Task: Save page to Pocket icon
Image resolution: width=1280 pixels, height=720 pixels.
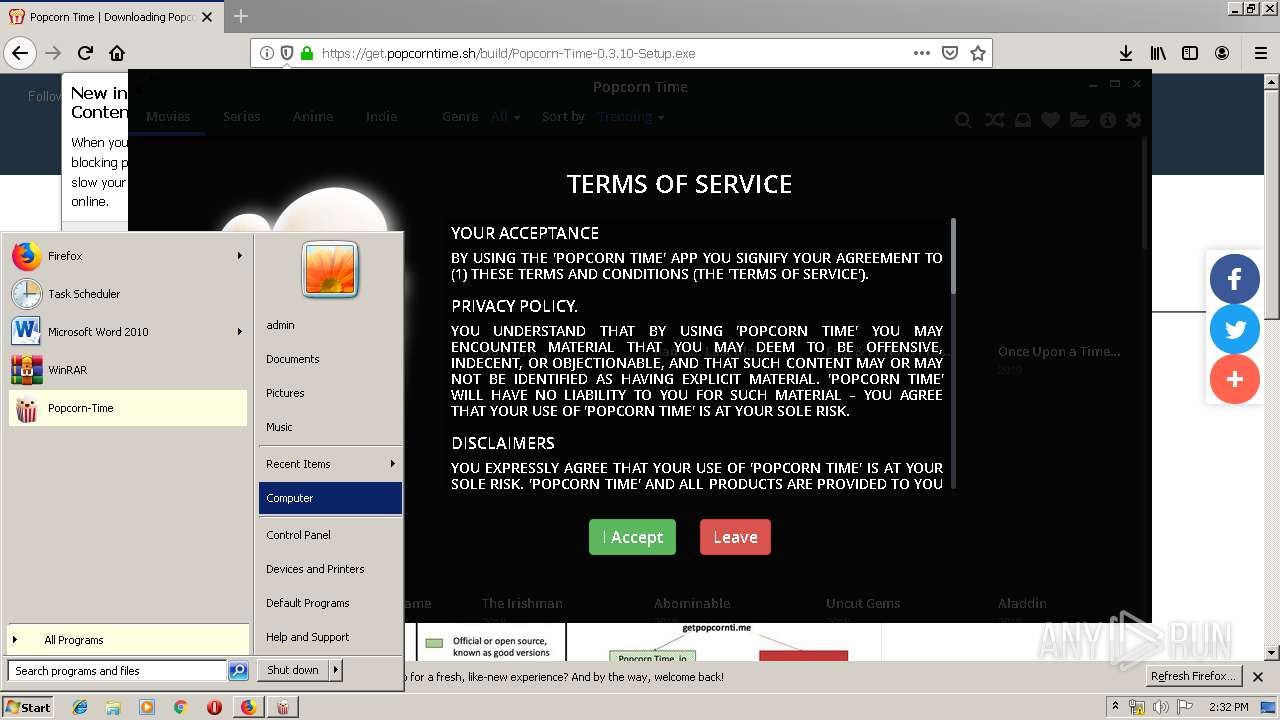Action: pos(950,53)
